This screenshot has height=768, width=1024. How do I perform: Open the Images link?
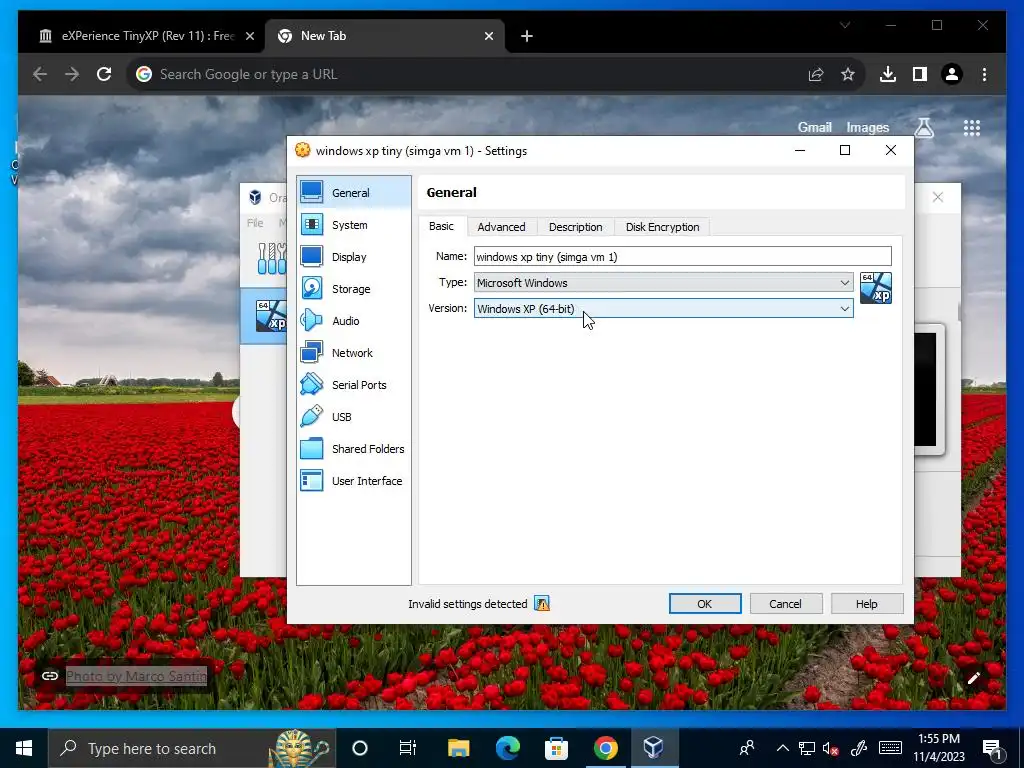click(x=867, y=127)
